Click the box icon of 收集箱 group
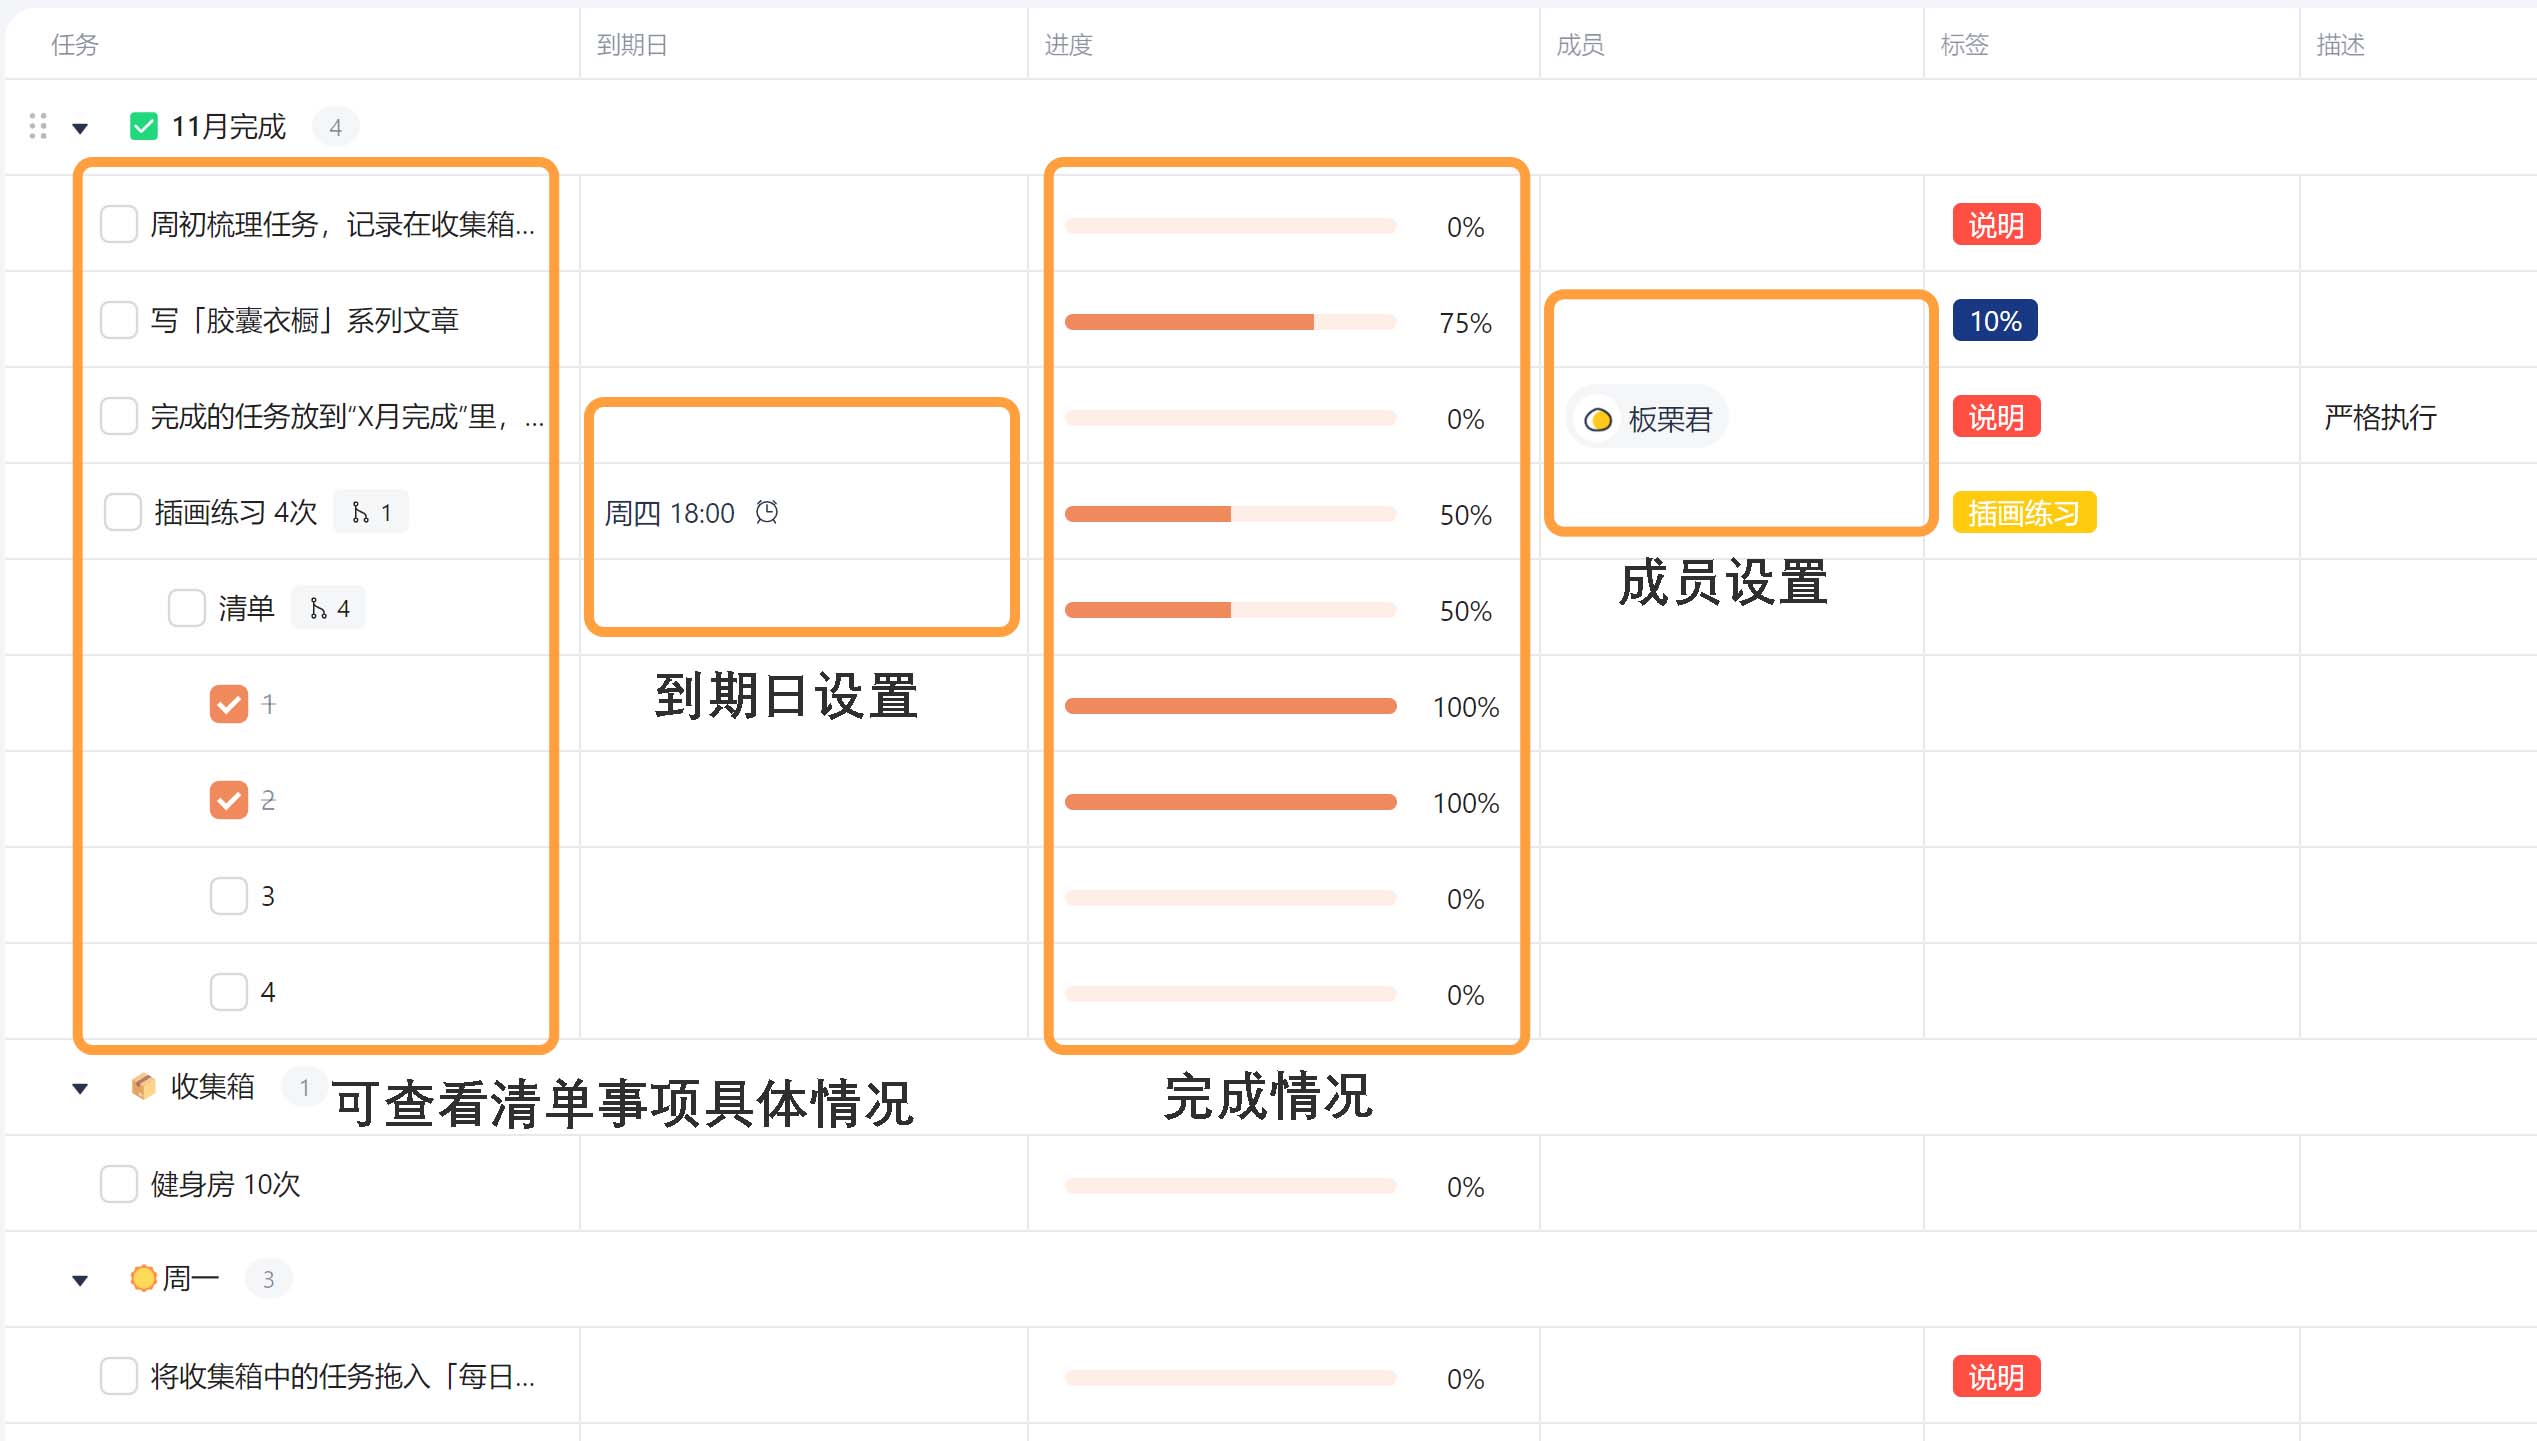This screenshot has width=2537, height=1441. pos(143,1086)
